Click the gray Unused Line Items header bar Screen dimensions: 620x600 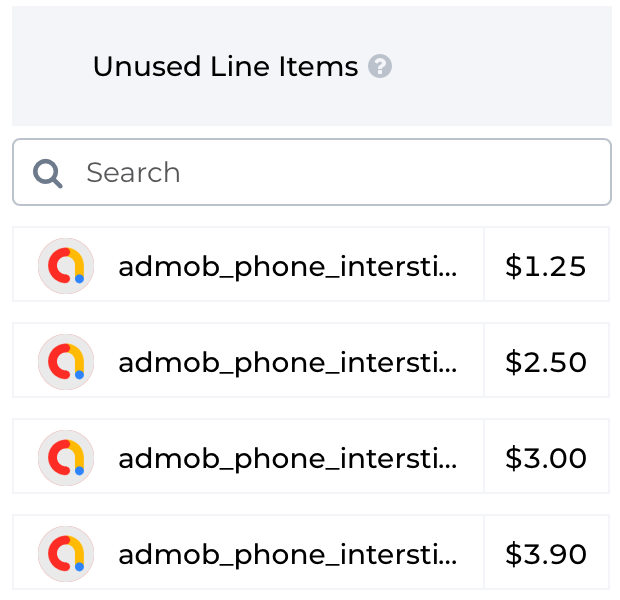[500, 67]
